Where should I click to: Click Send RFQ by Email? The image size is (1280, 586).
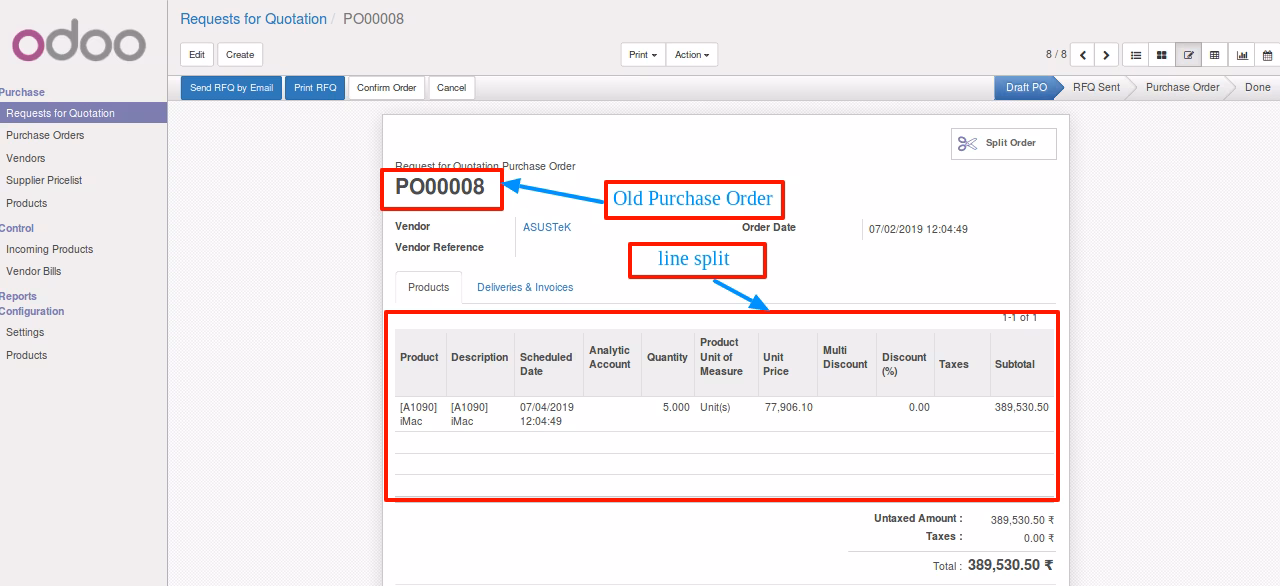[x=231, y=88]
